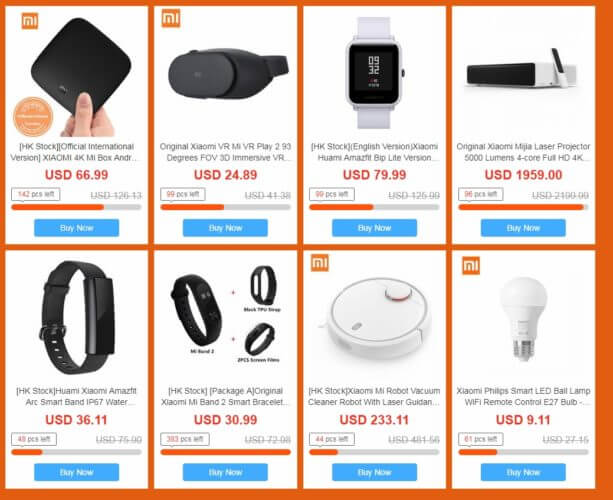Click the Mi logo on the Robot Vacuum card
This screenshot has width=613, height=500.
point(320,262)
